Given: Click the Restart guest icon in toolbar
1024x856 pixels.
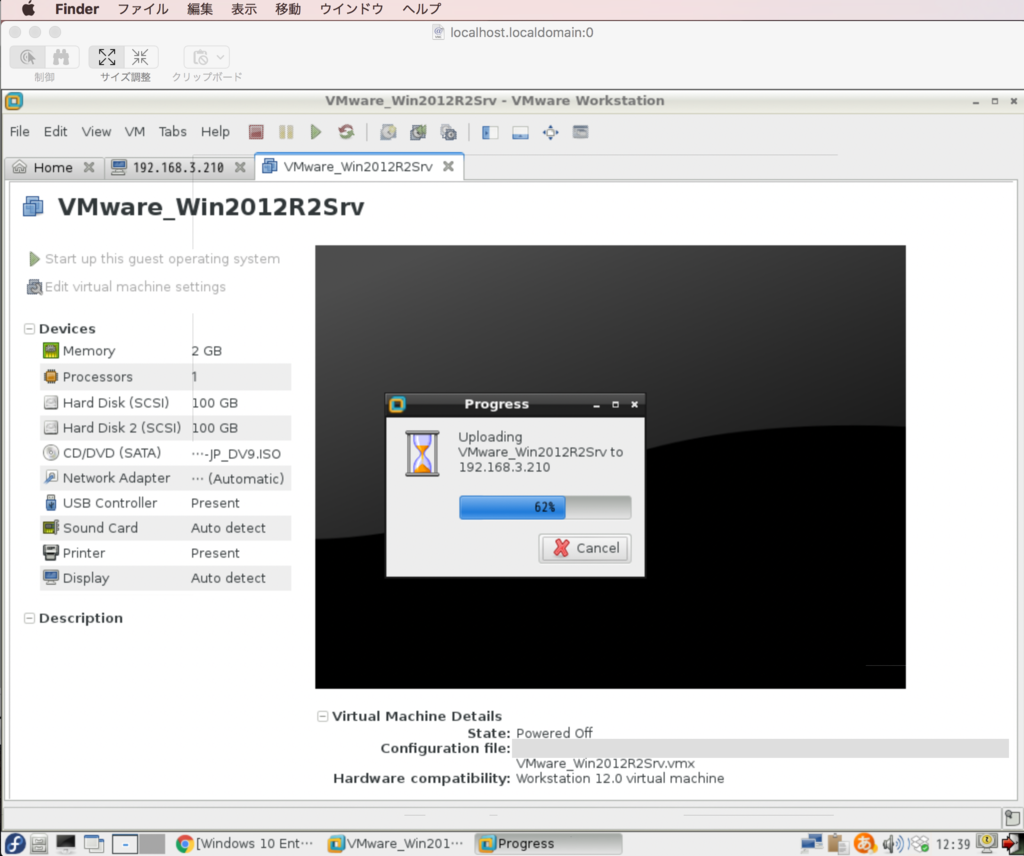Looking at the screenshot, I should 346,133.
